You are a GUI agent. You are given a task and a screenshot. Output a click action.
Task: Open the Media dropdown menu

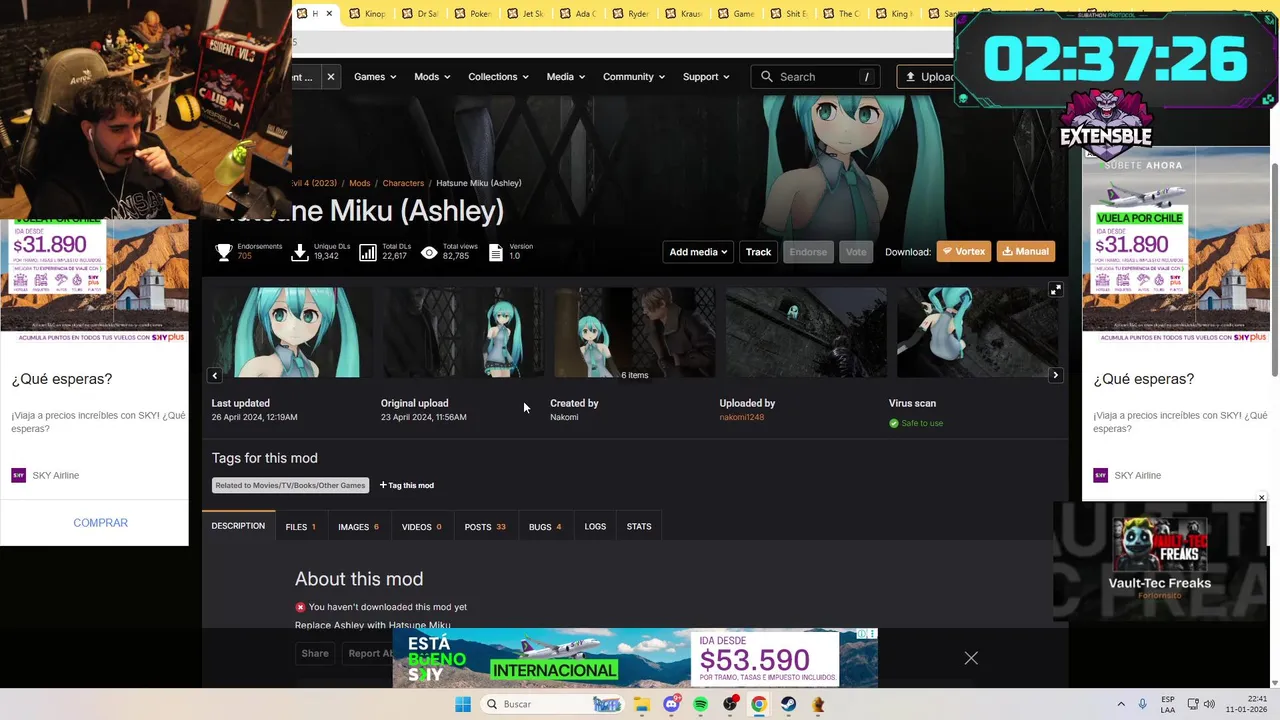[x=565, y=77]
